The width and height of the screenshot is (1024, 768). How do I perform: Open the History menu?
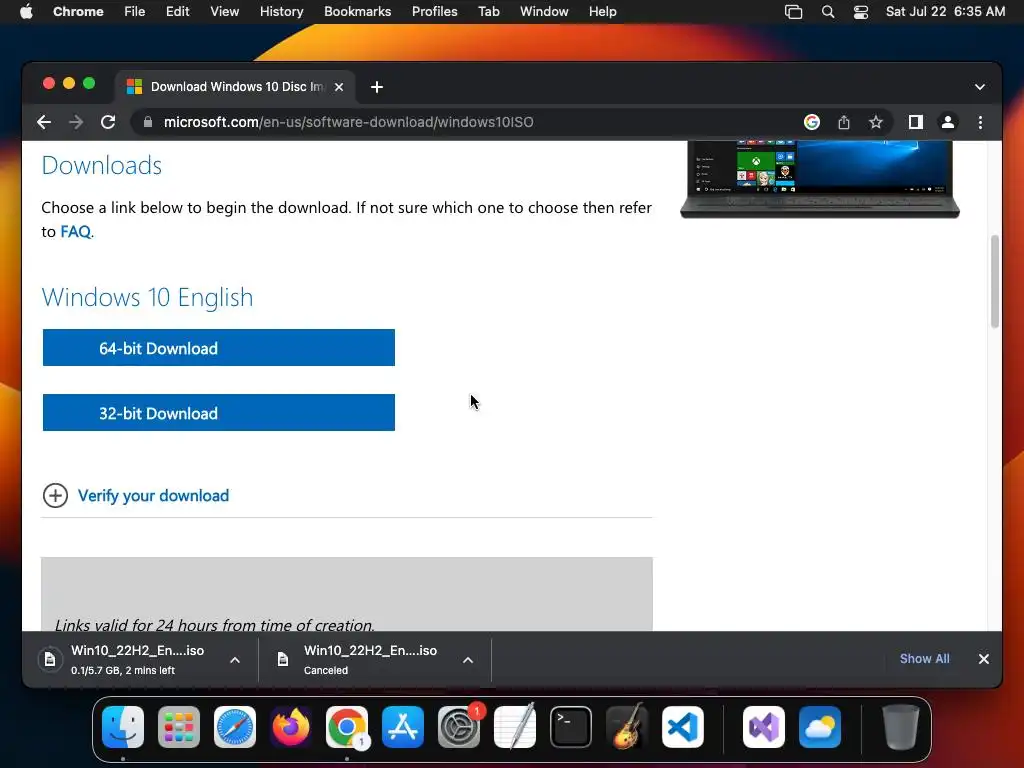[x=281, y=12]
